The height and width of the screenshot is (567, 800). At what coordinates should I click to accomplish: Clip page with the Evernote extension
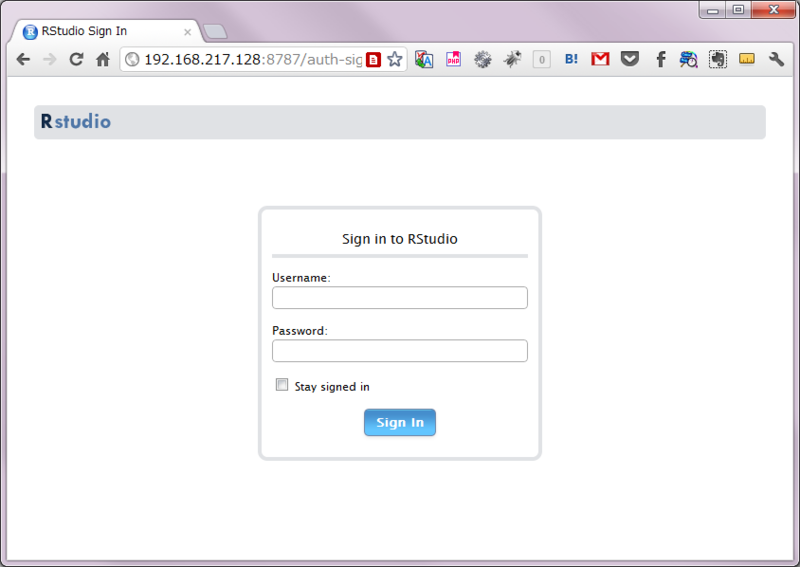click(x=718, y=60)
